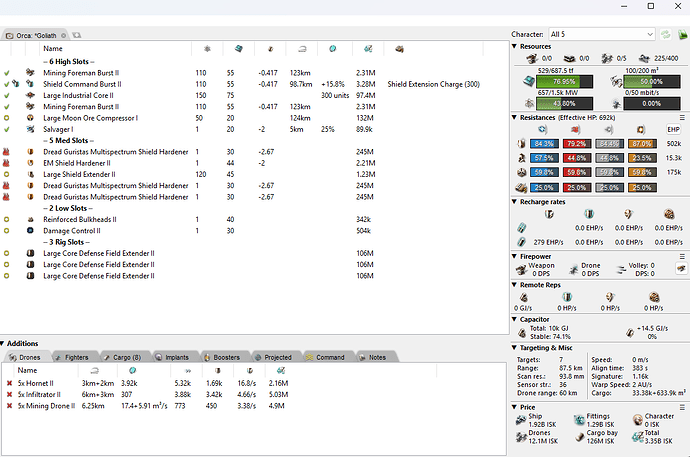Toggle state of Damage Control II
Viewport: 690px width, 457px height.
tap(6, 230)
